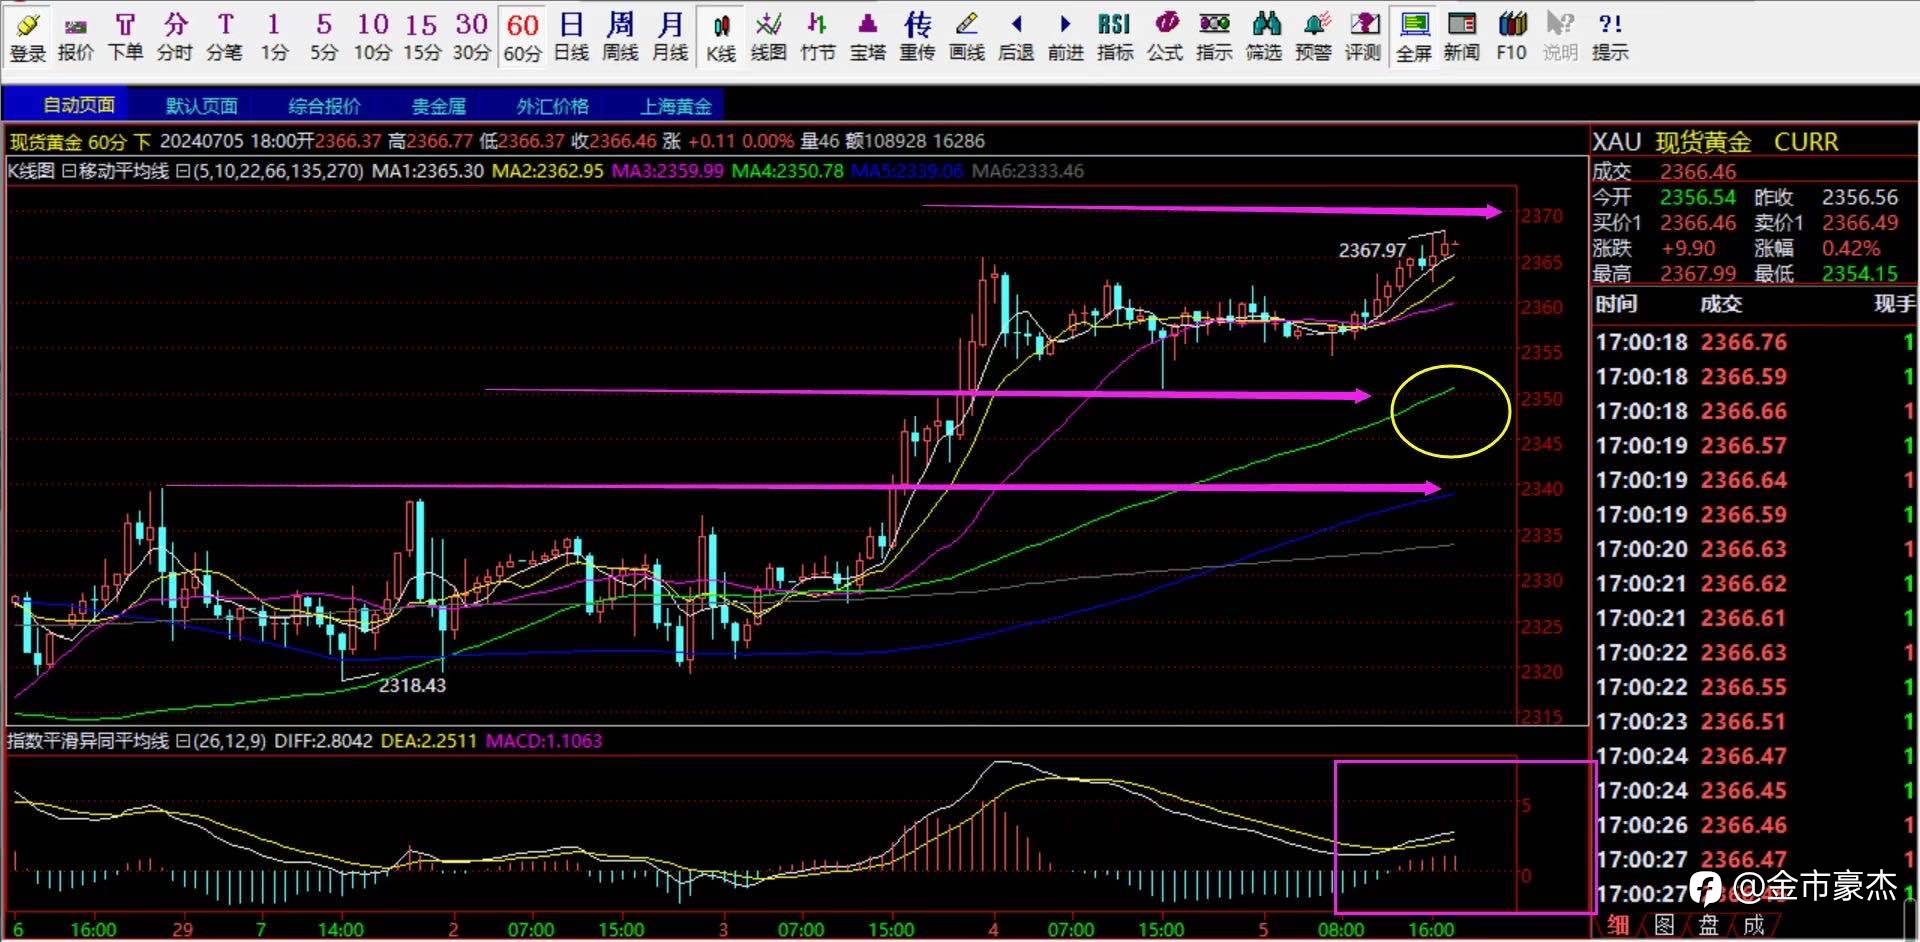The height and width of the screenshot is (942, 1920).
Task: Select the 竹节 bar chart type
Action: pyautogui.click(x=818, y=37)
